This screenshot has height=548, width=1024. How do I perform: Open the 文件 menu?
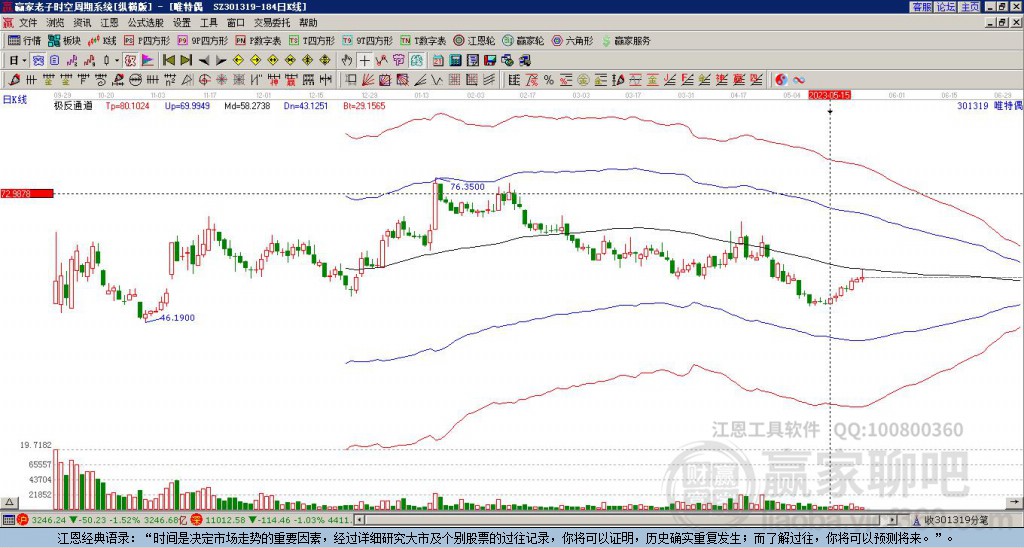click(28, 23)
